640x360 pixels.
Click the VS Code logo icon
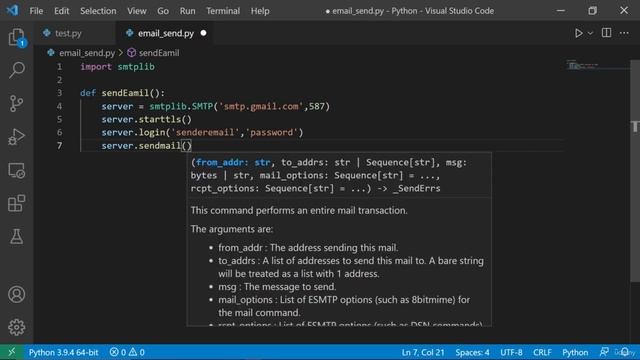(12, 10)
